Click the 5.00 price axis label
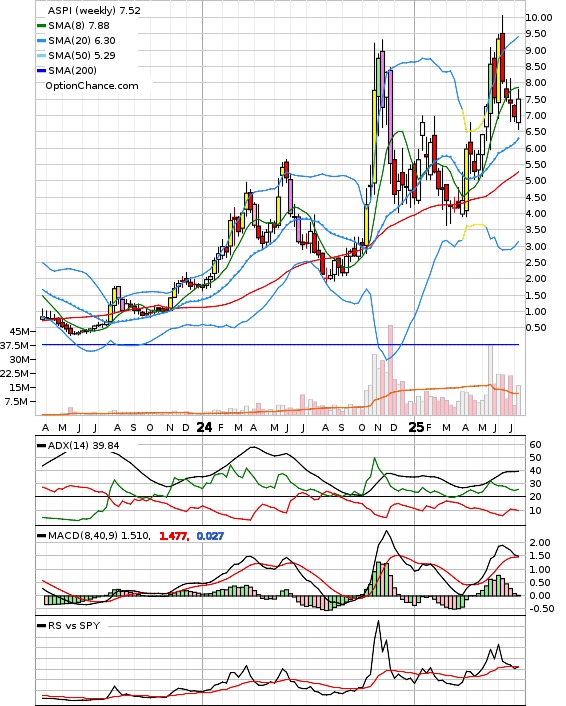Viewport: 566px width, 706px height. click(x=536, y=181)
